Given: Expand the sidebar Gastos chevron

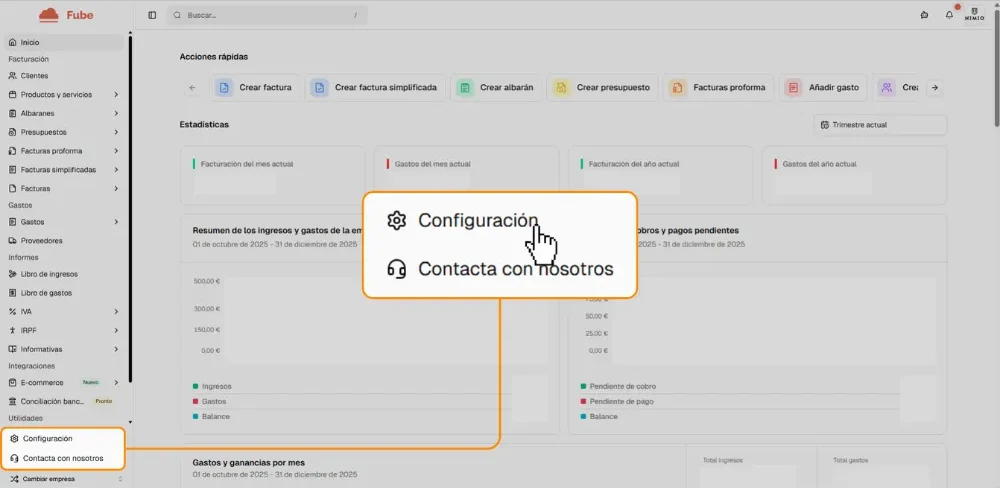Looking at the screenshot, I should tap(116, 222).
